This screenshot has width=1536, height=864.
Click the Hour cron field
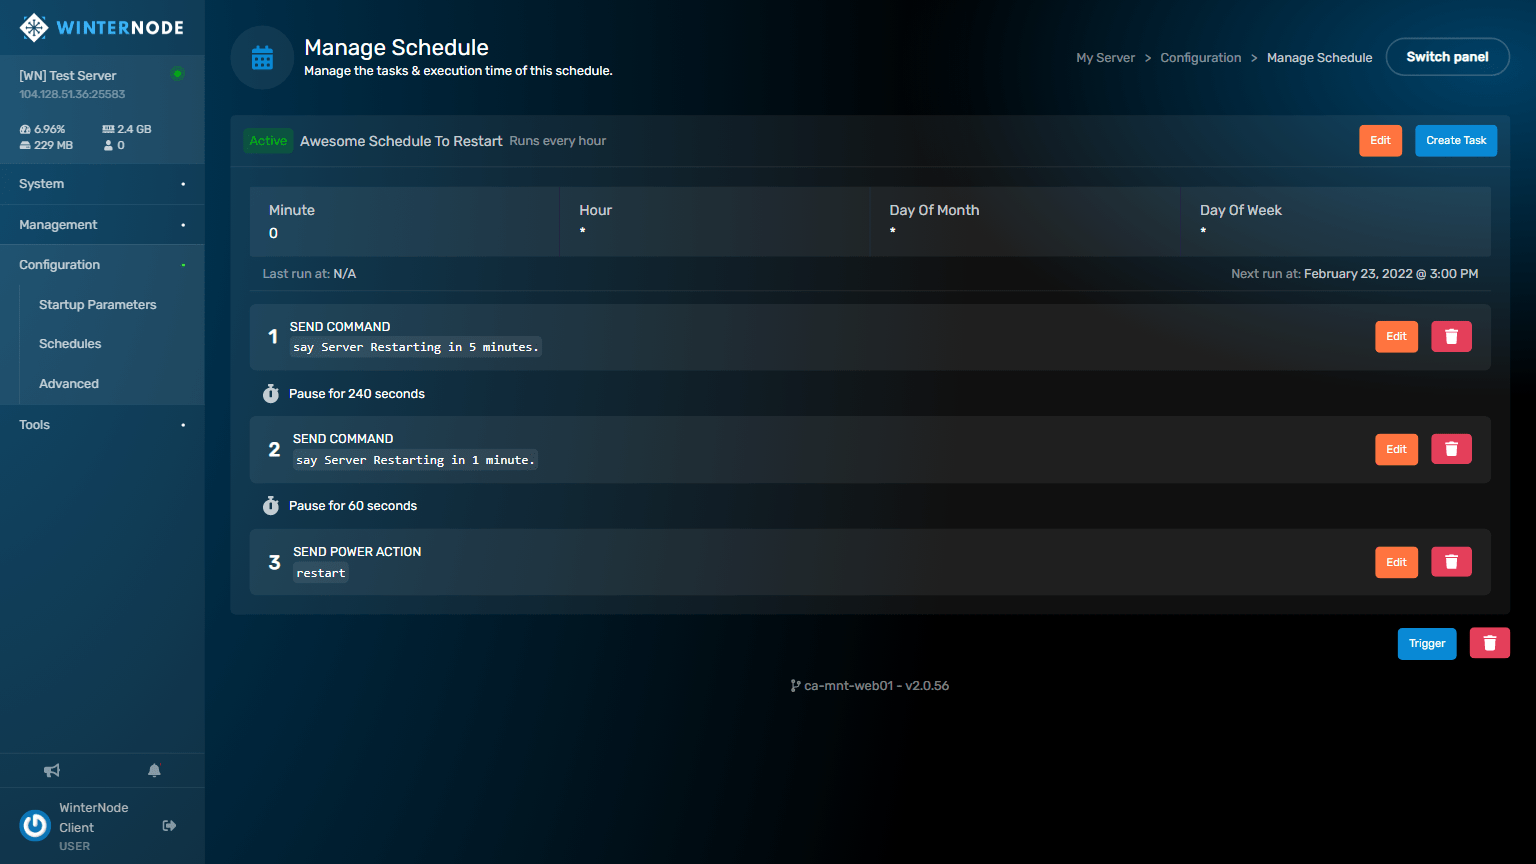click(x=714, y=221)
